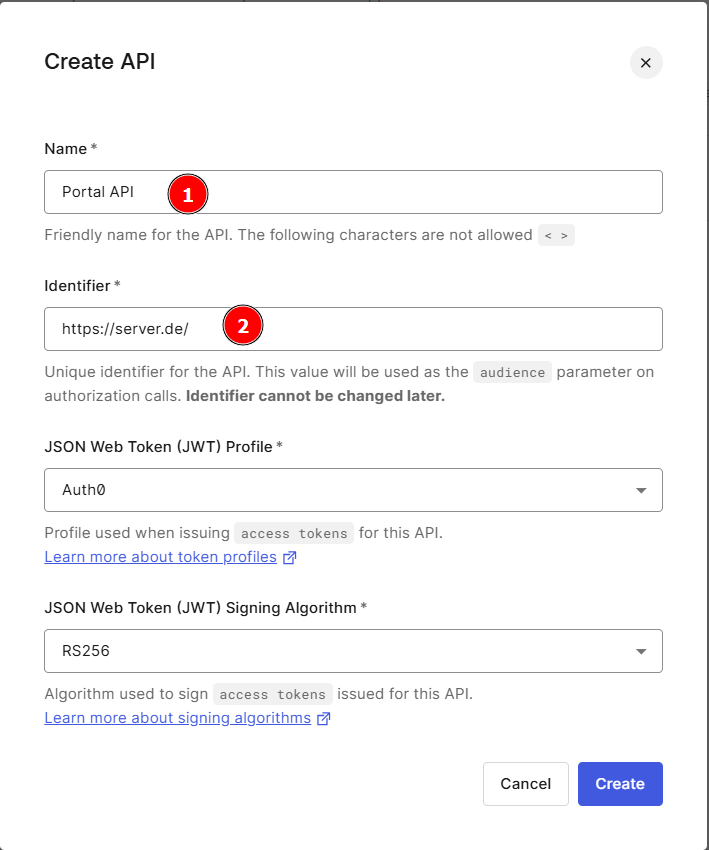Screen dimensions: 709x850
Task: Open 'Learn more about signing algorithms'
Action: click(177, 718)
